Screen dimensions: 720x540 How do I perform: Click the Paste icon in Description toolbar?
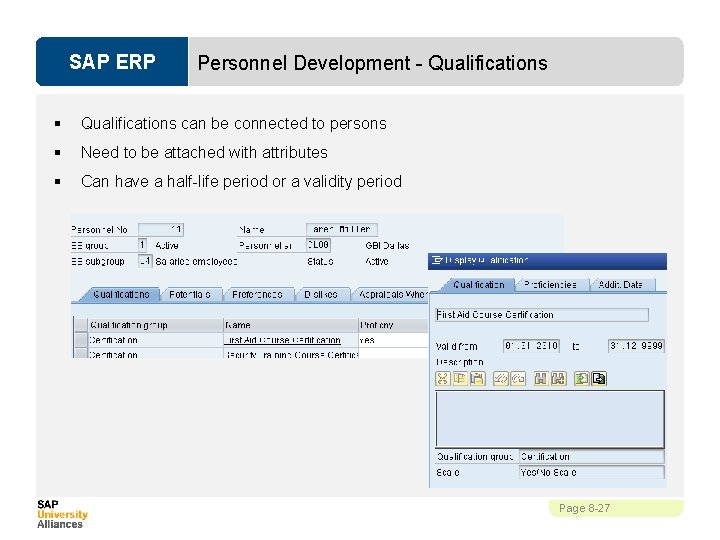[477, 379]
